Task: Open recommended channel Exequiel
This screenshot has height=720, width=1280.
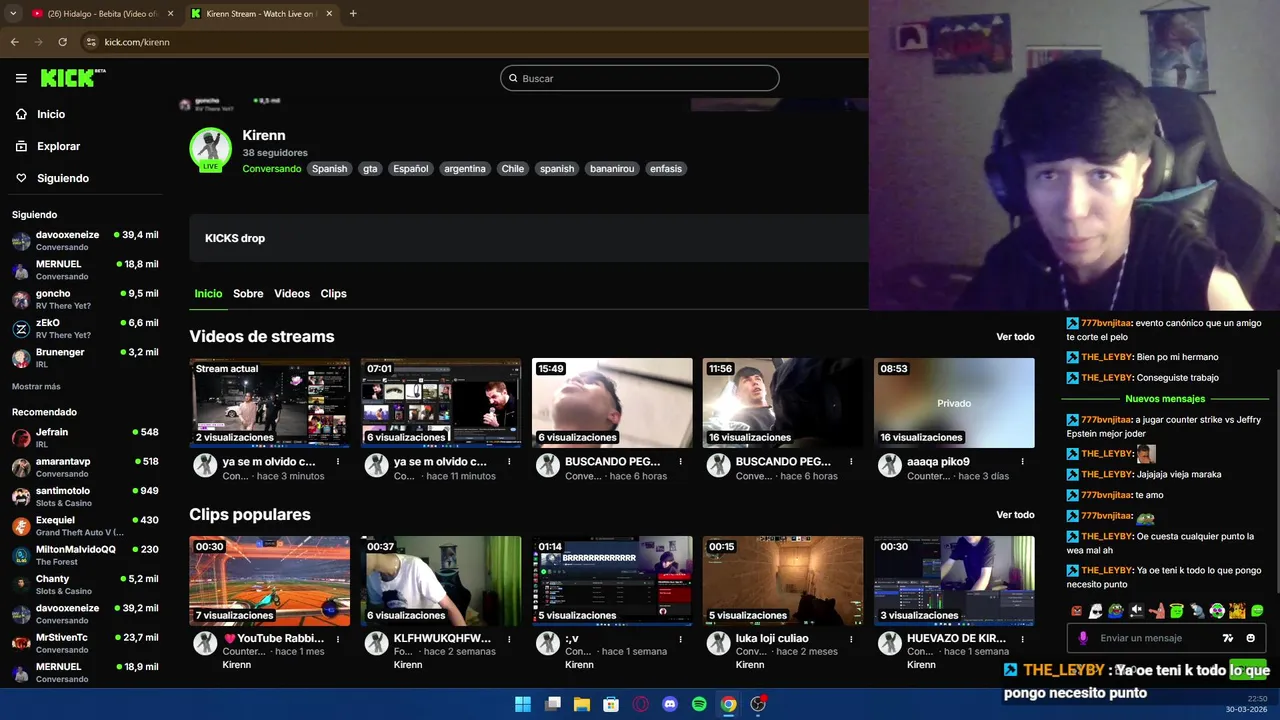Action: coord(85,525)
